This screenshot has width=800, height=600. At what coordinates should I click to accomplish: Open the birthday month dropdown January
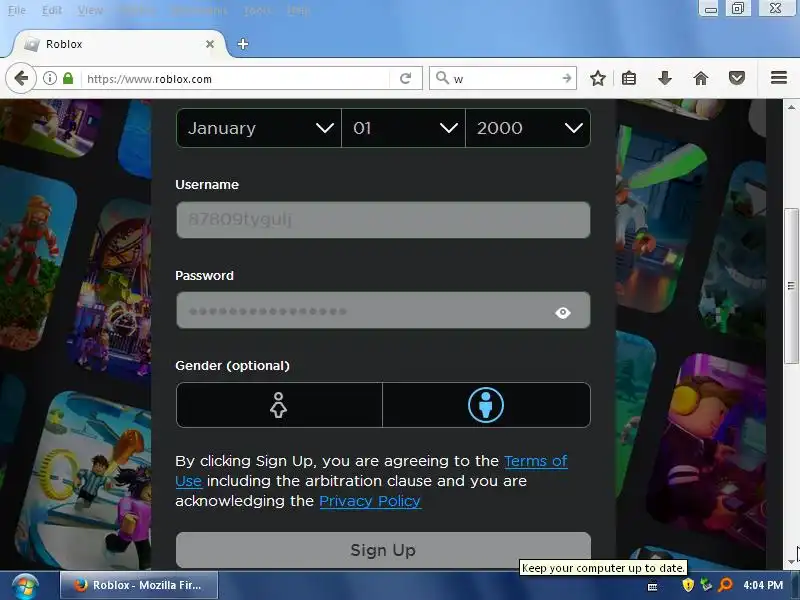click(x=259, y=128)
